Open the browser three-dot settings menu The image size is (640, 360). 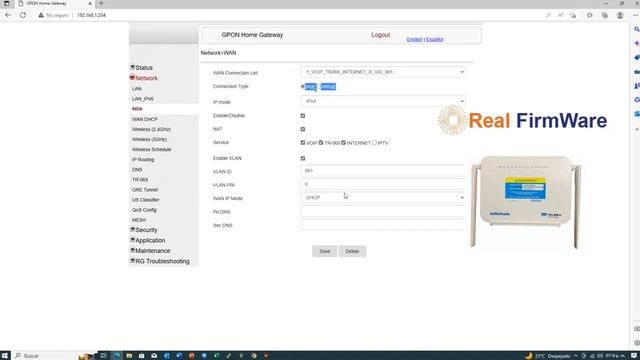(x=635, y=15)
